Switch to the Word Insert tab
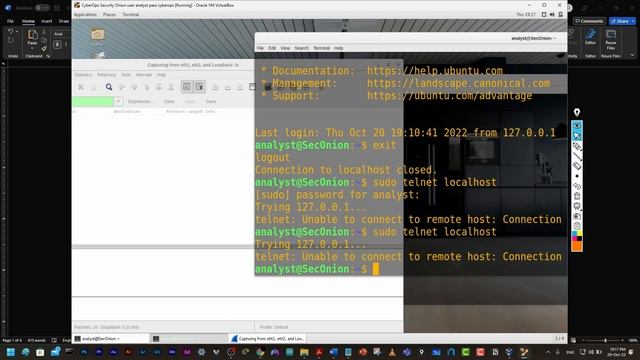 47,21
